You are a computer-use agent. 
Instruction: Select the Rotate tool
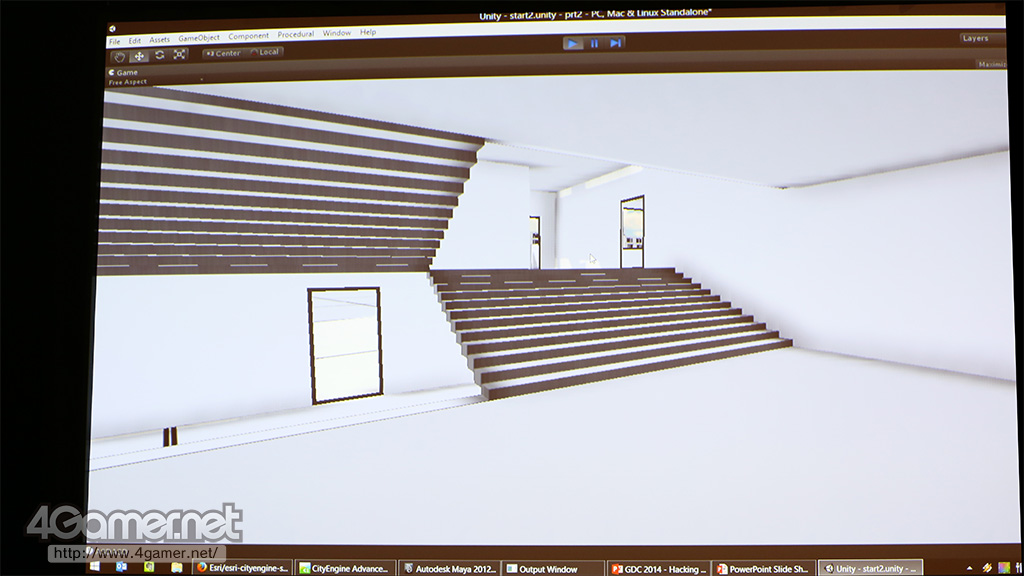(x=159, y=55)
